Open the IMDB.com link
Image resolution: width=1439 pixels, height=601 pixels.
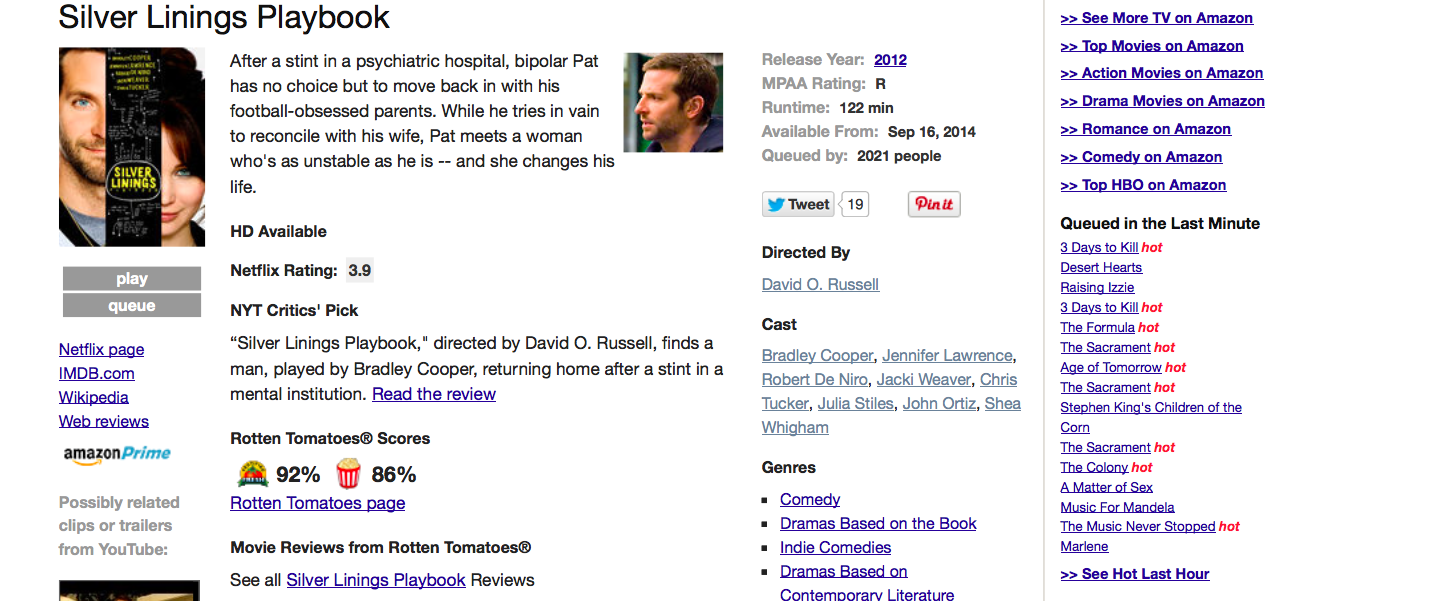[96, 373]
